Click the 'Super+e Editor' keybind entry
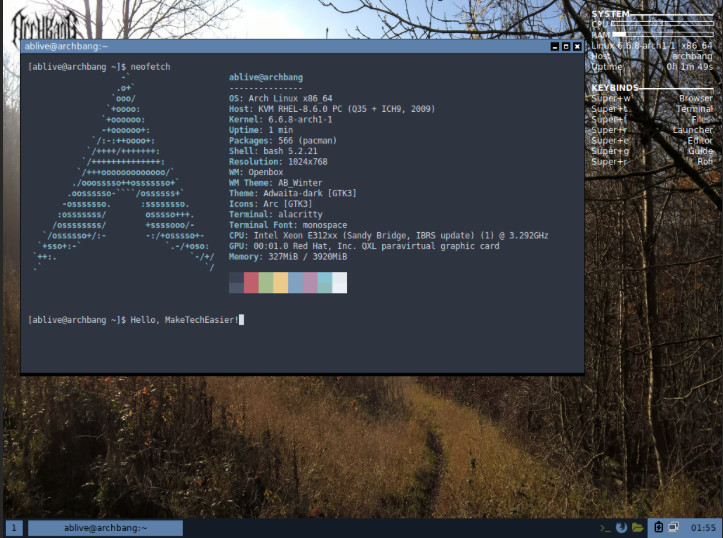Viewport: 723px width, 538px height. 652,141
